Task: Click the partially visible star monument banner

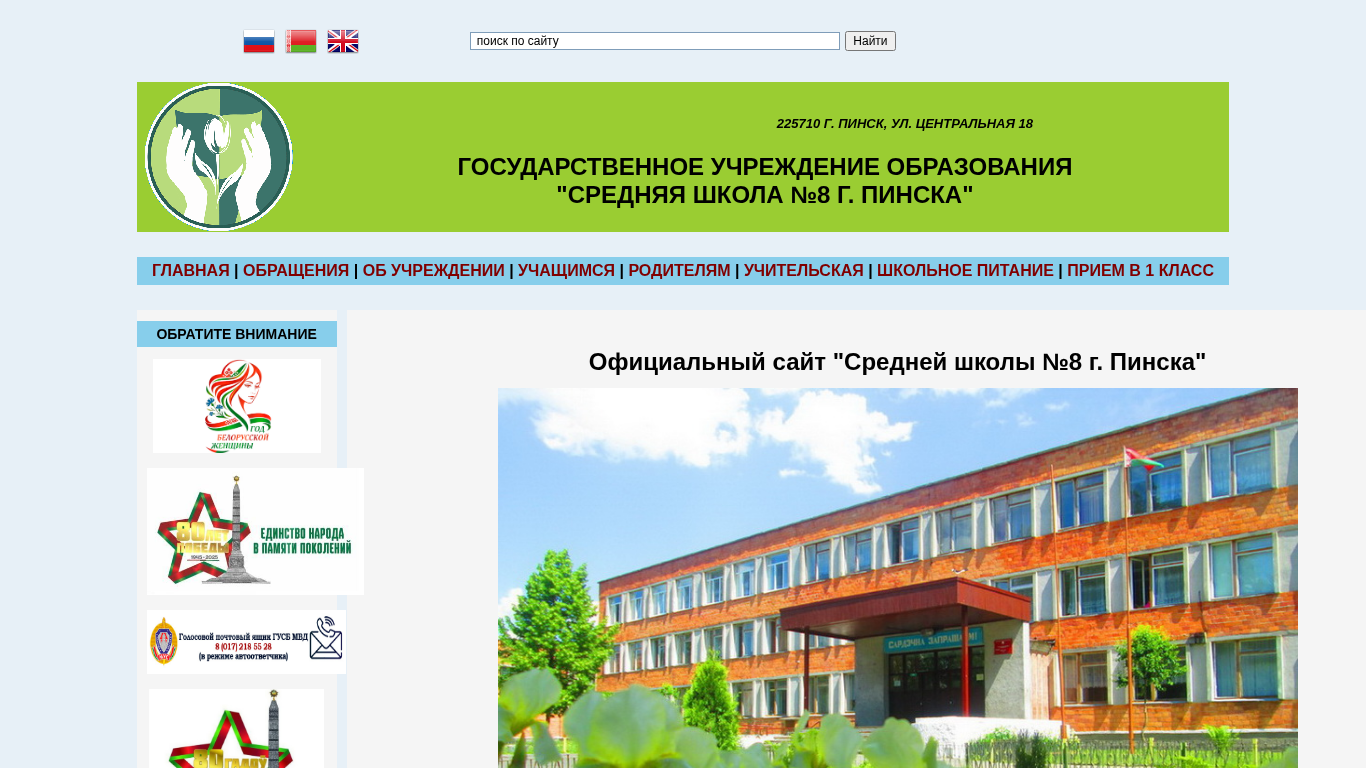Action: [x=236, y=728]
